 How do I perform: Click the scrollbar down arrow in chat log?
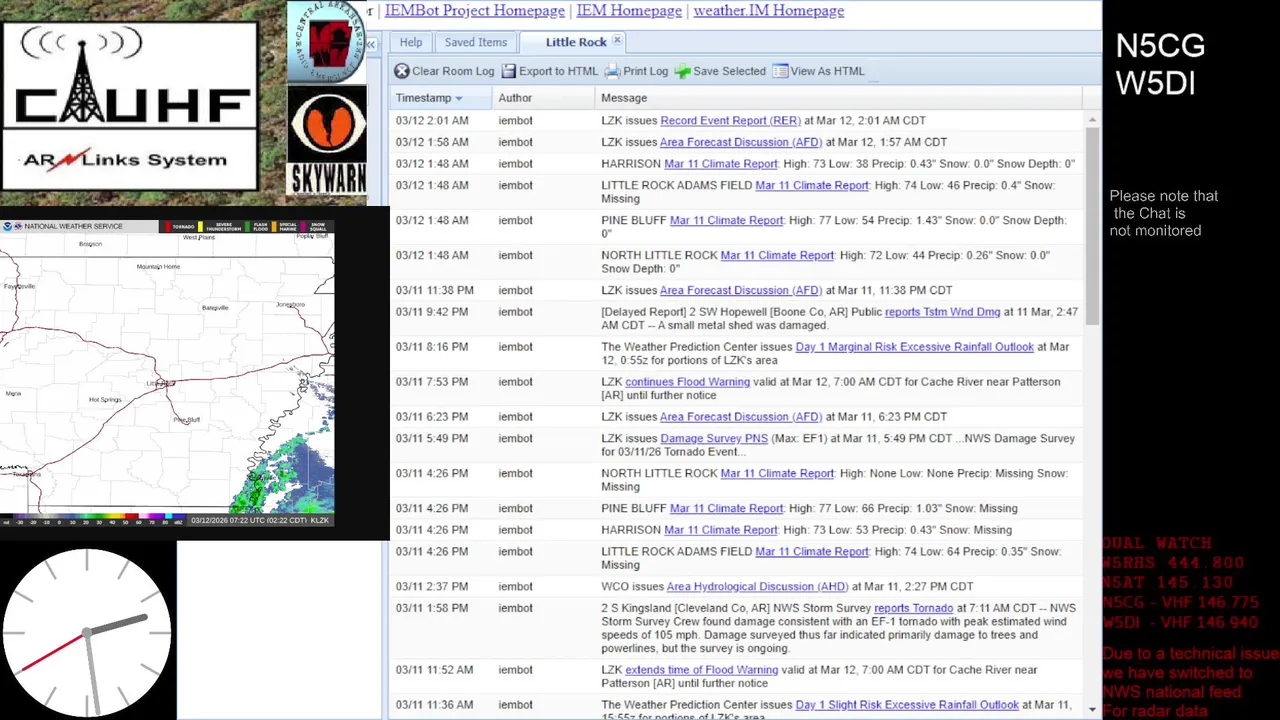click(1092, 709)
